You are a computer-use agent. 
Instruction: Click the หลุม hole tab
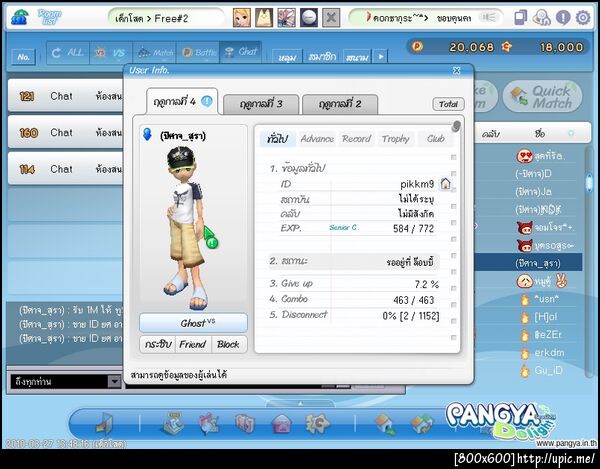tap(287, 57)
